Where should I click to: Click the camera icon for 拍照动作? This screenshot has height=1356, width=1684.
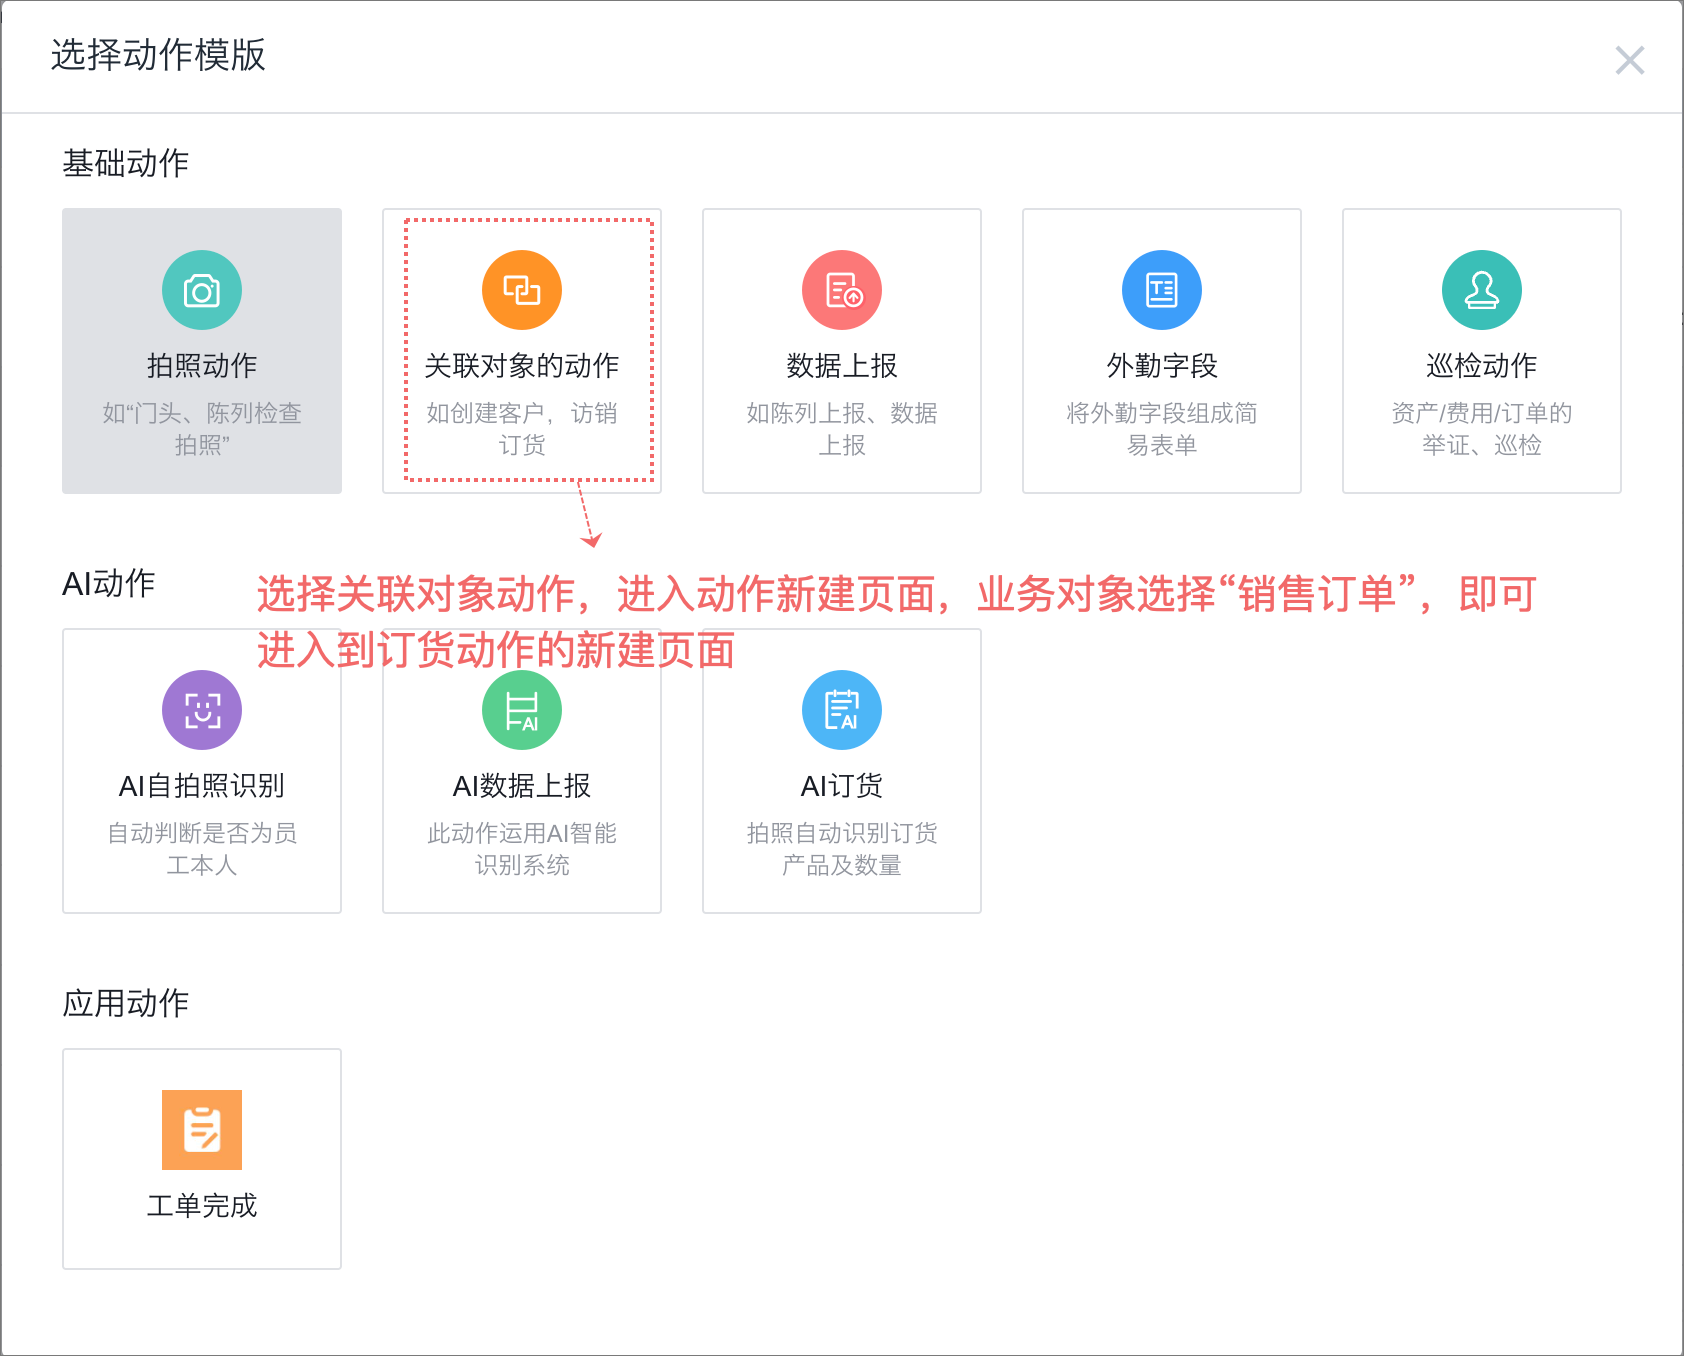[202, 290]
